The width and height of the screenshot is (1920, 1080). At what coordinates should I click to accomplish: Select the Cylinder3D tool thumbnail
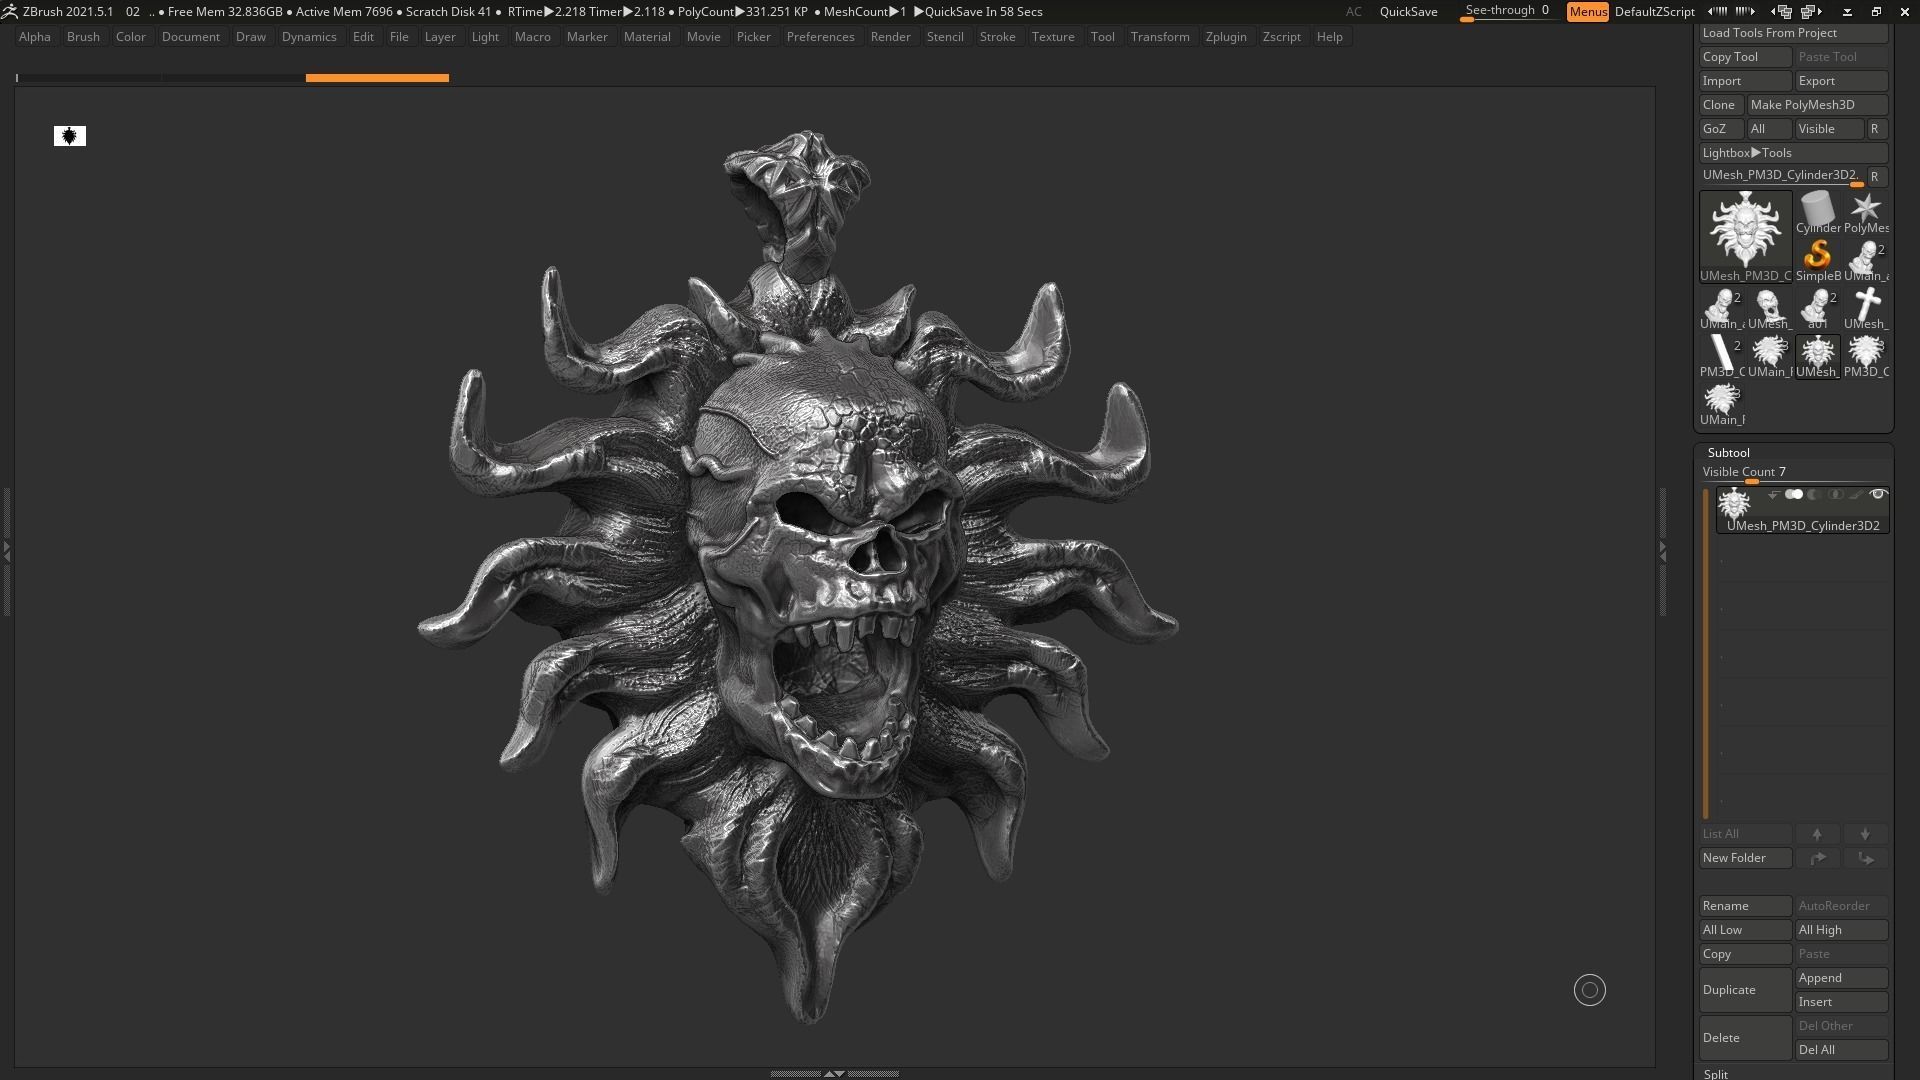(1817, 213)
